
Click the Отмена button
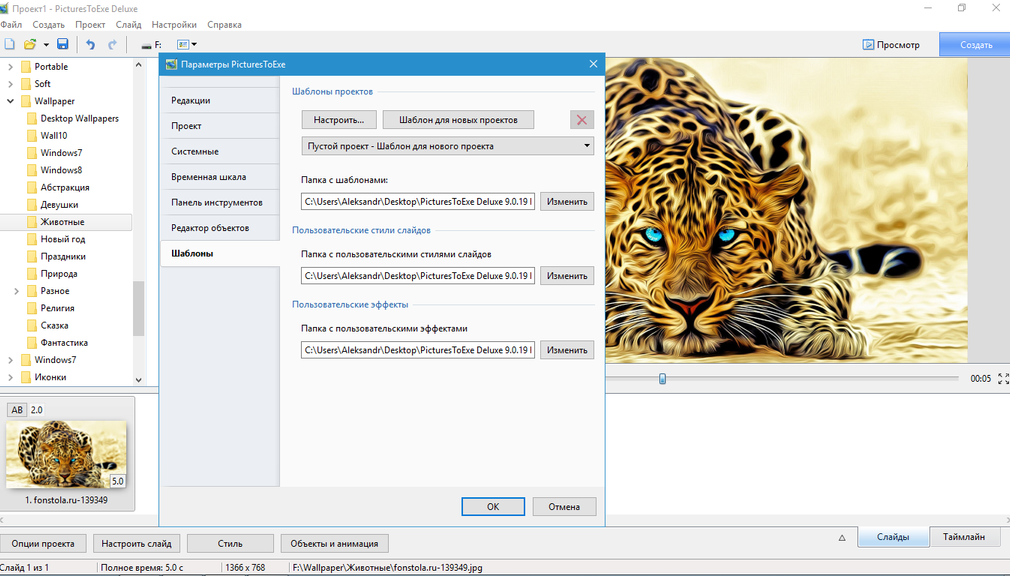point(564,506)
